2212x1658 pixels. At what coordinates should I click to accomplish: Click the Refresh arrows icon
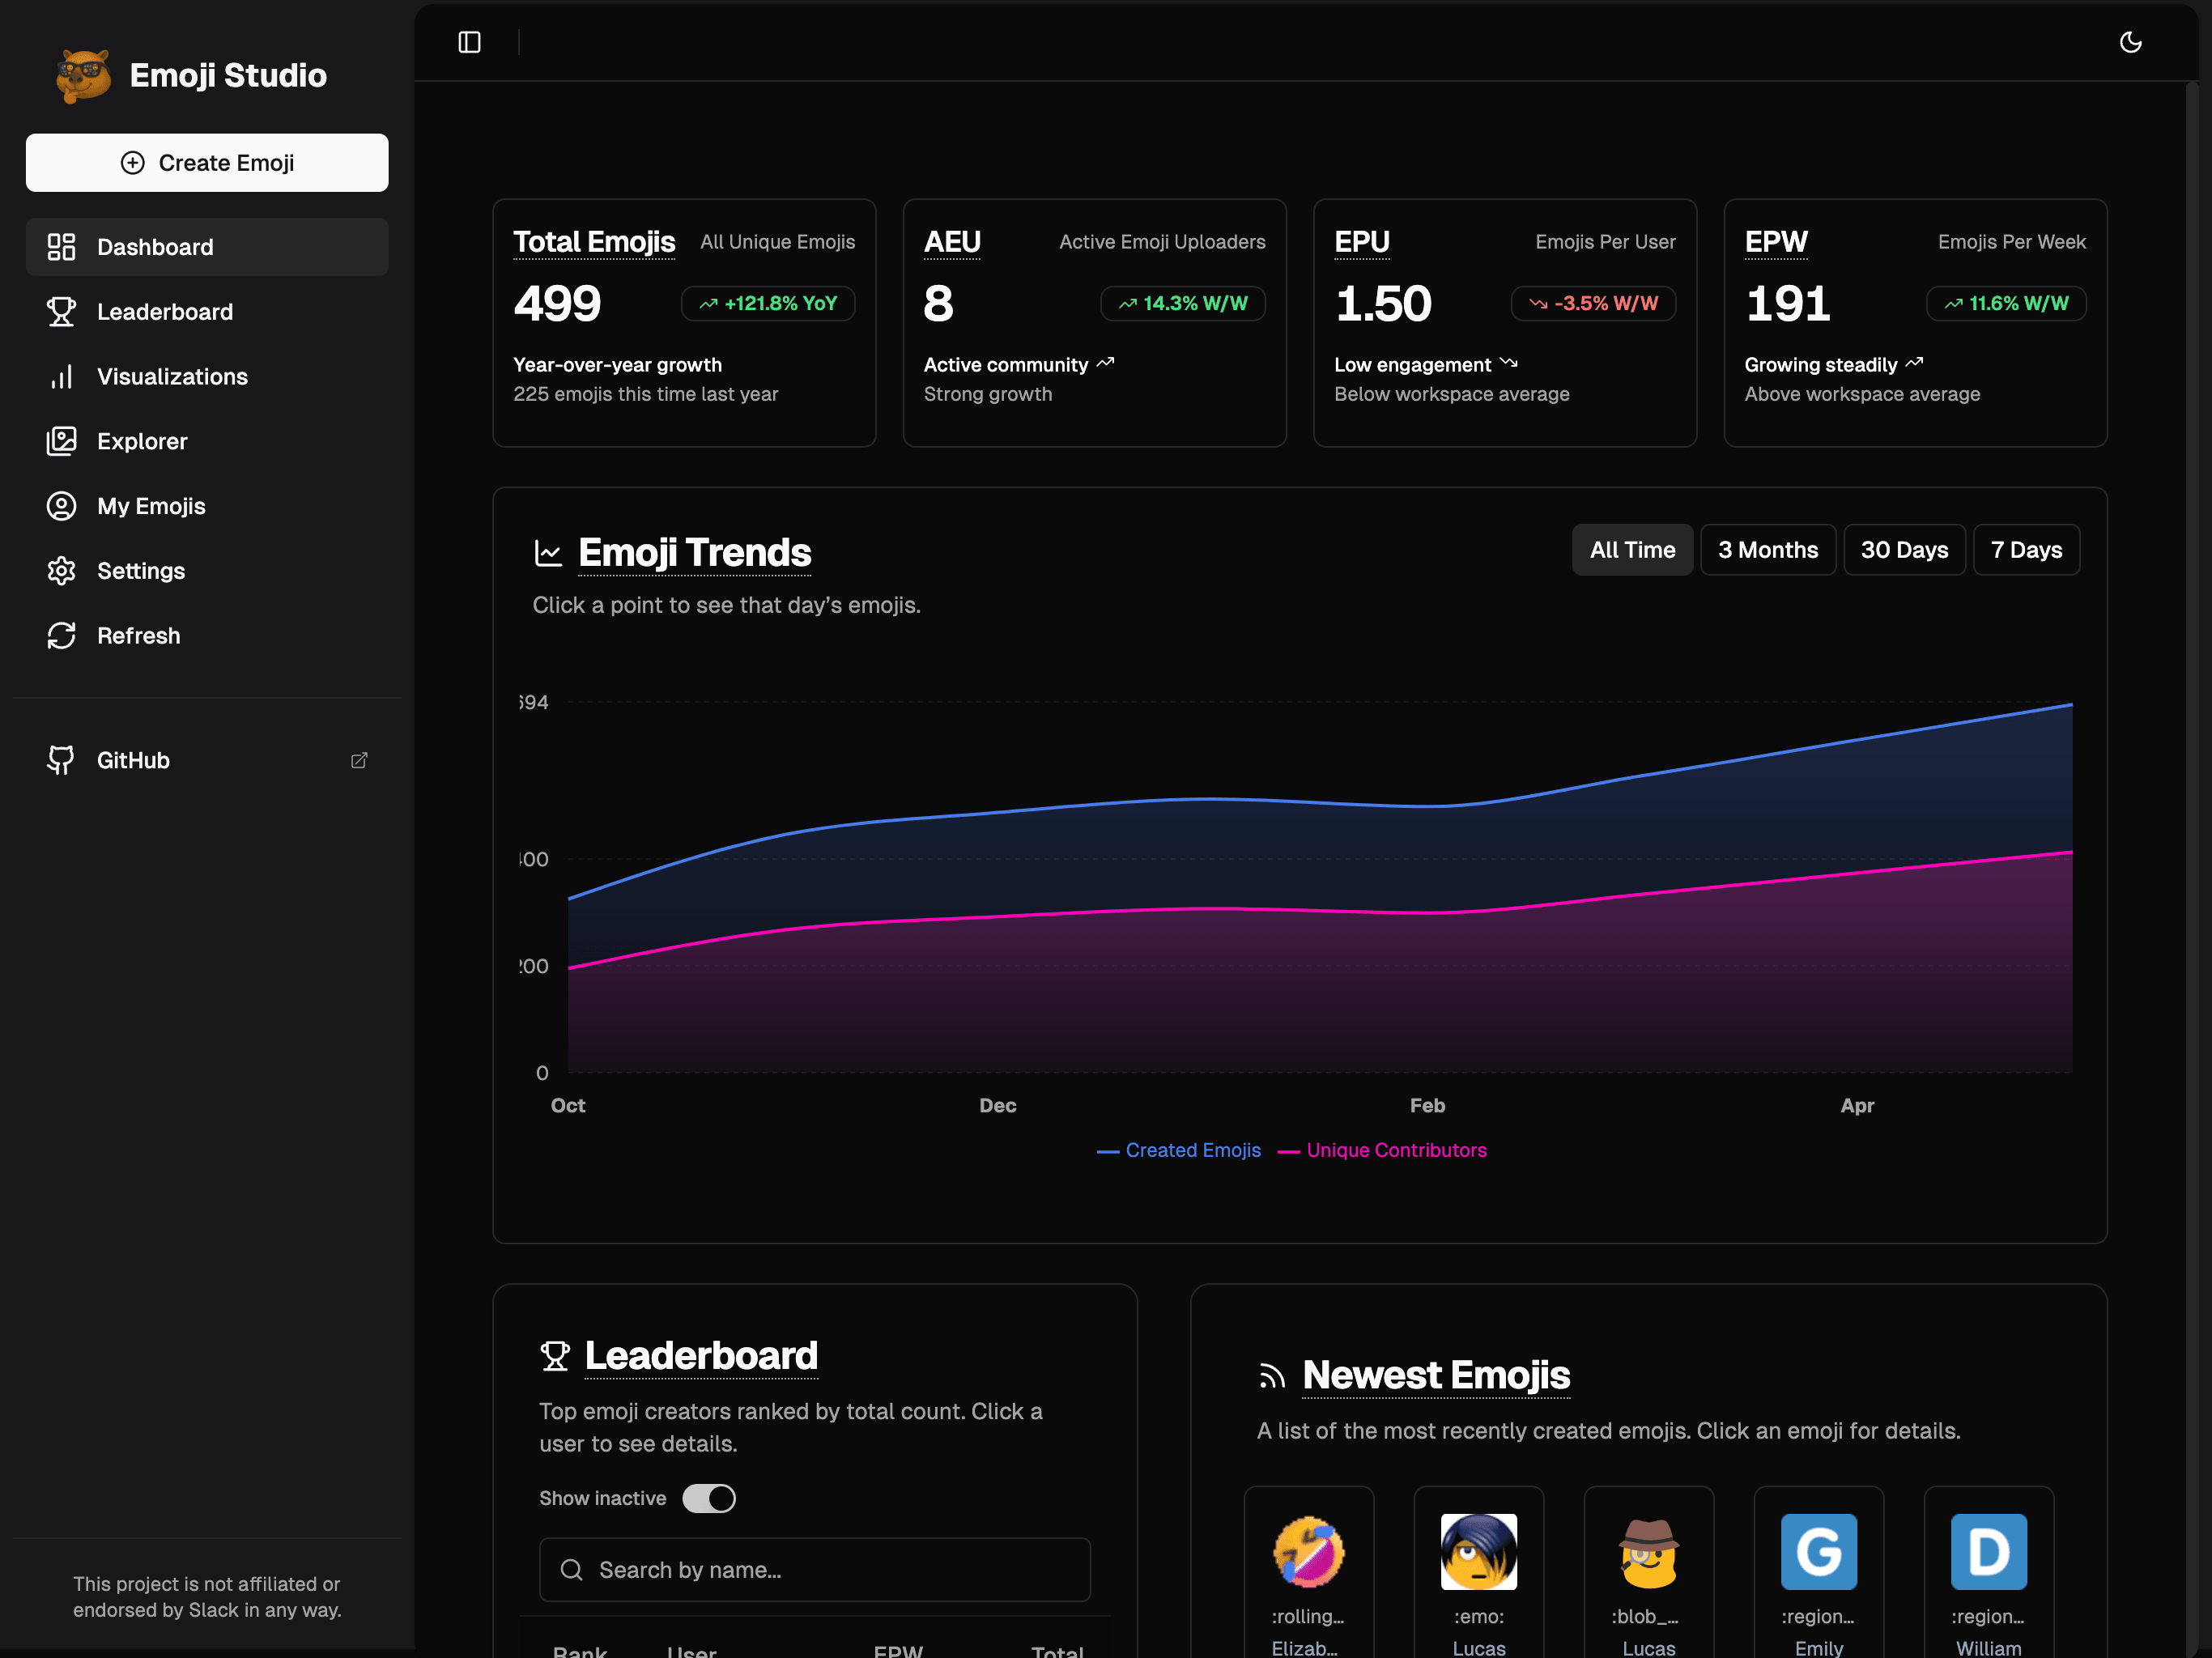pos(62,636)
